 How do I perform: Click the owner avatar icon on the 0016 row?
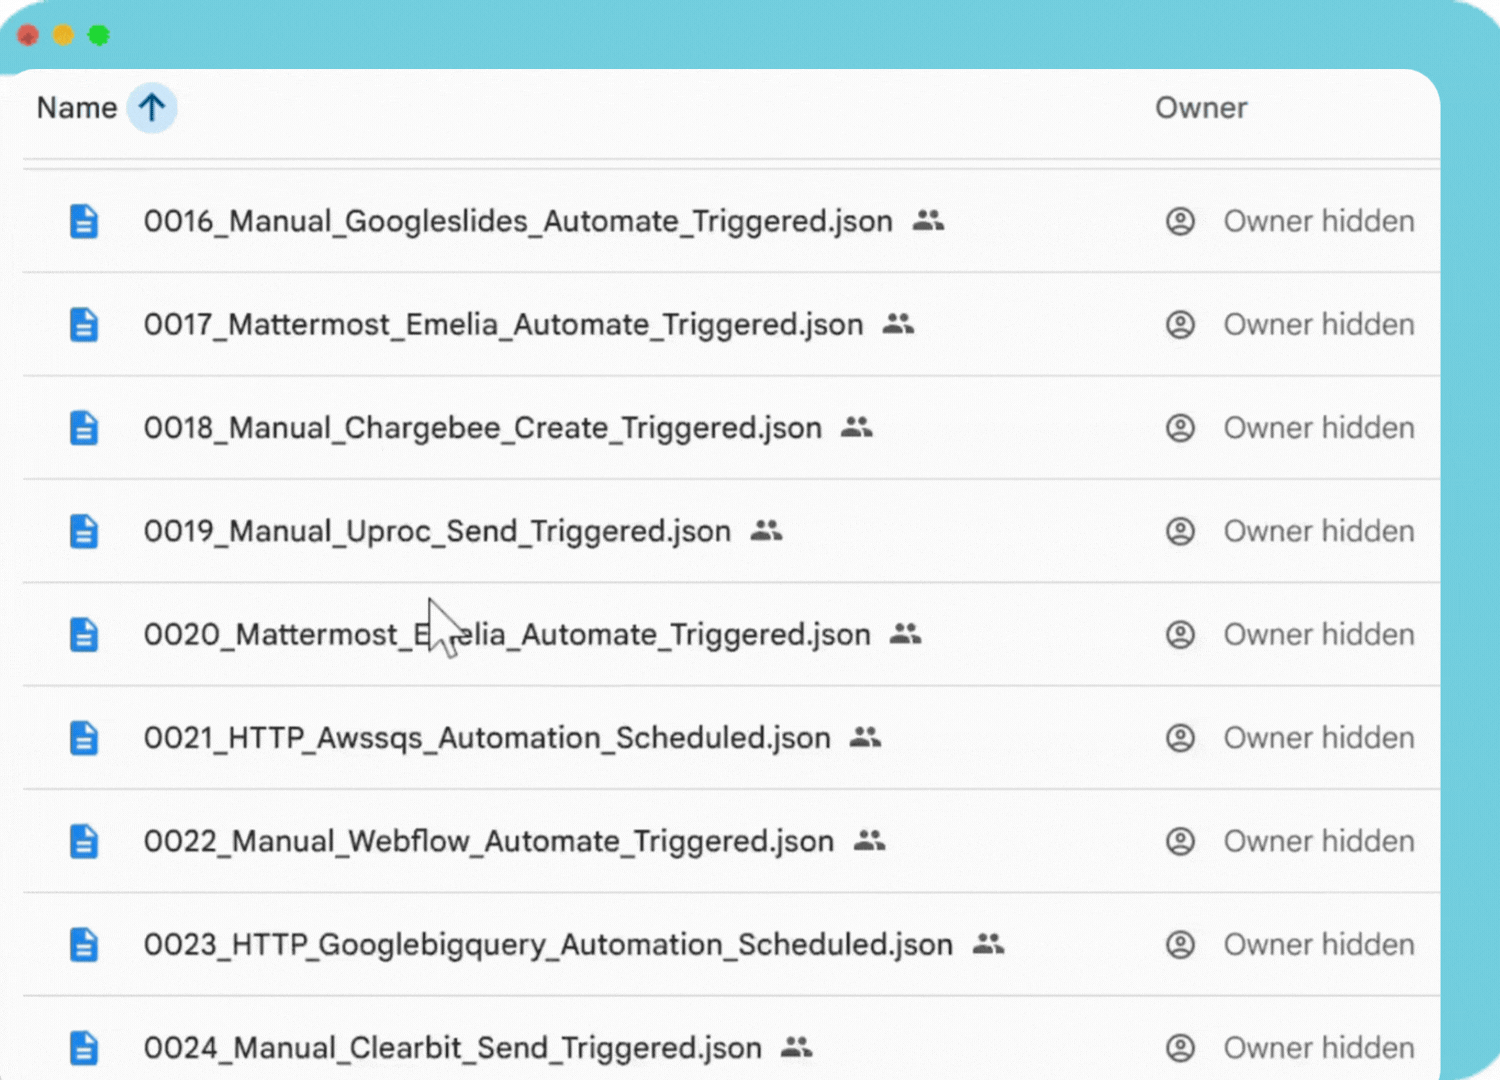pos(1181,221)
